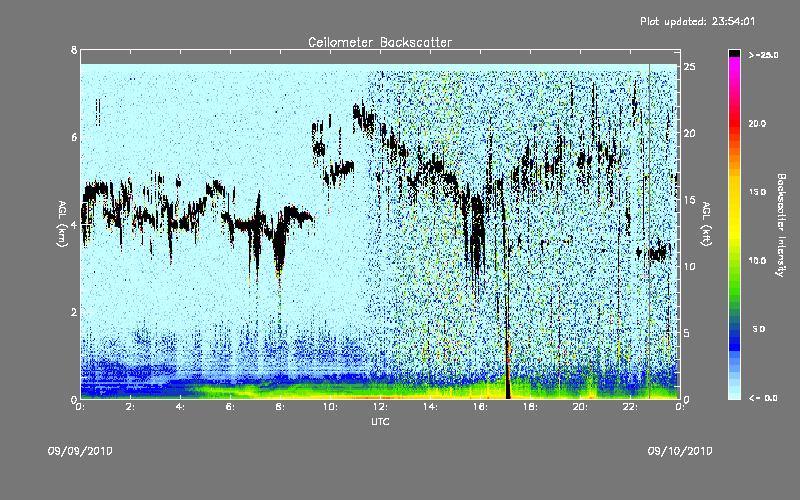Click the "14:" UTC hour tick
The height and width of the screenshot is (500, 800).
point(431,407)
